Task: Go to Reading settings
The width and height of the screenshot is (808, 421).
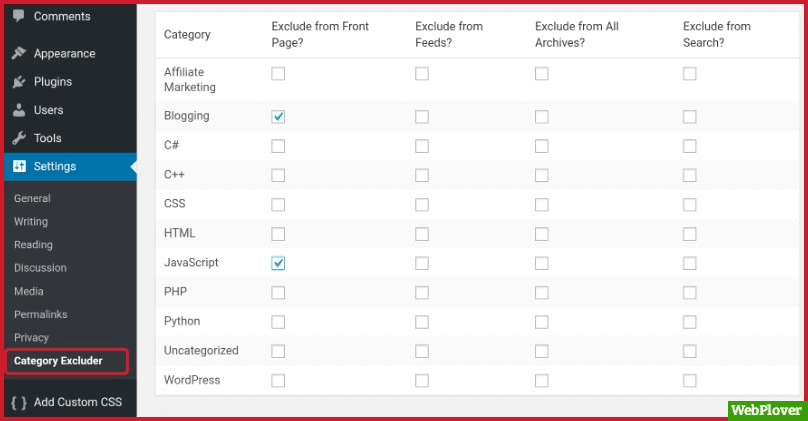Action: tap(33, 244)
